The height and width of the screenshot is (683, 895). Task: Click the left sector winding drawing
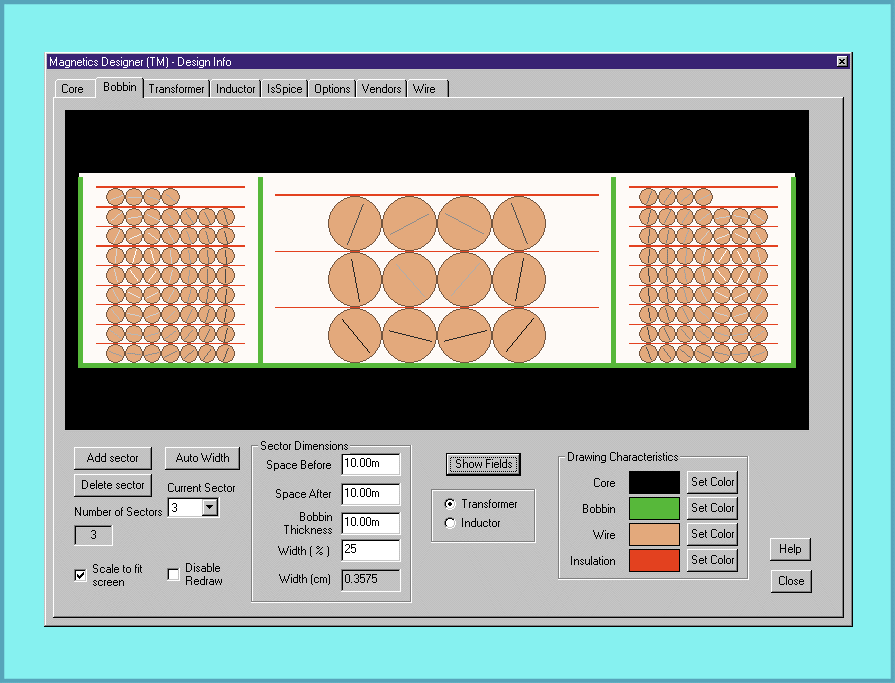click(x=170, y=274)
